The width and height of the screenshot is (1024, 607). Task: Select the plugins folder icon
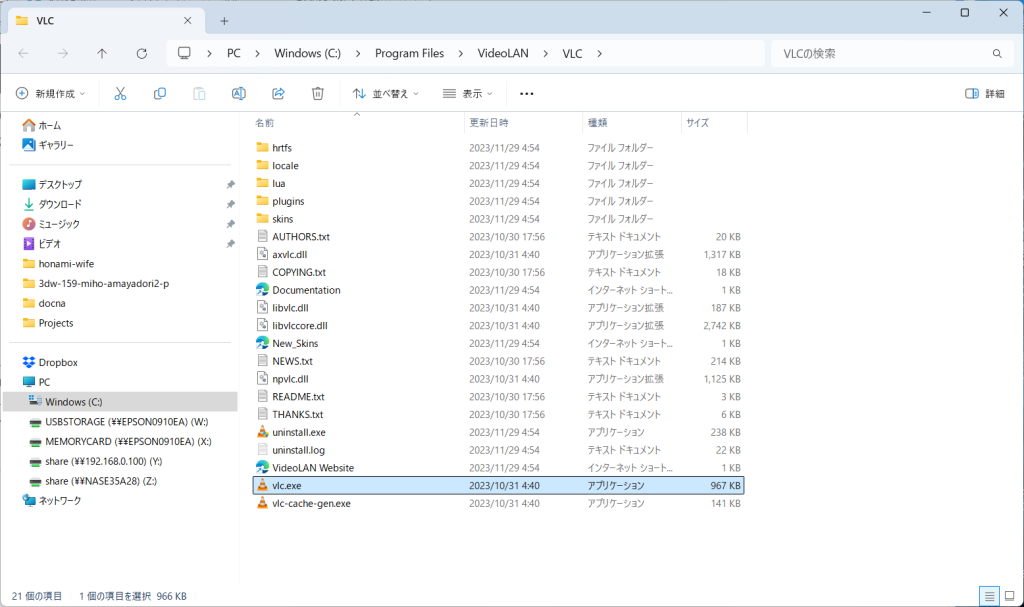tap(263, 201)
